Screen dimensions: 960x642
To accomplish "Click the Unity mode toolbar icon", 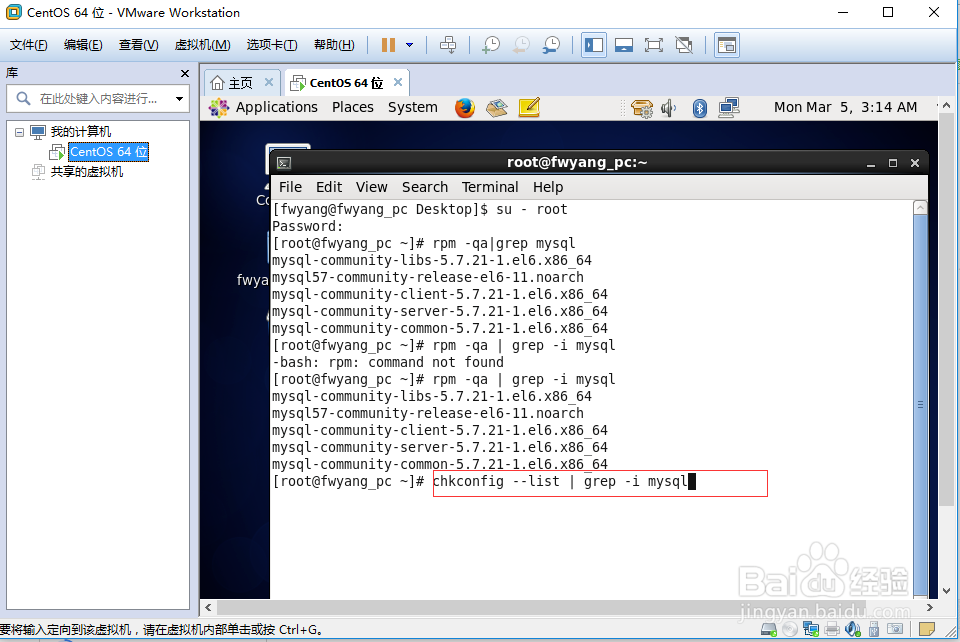I will (x=684, y=45).
